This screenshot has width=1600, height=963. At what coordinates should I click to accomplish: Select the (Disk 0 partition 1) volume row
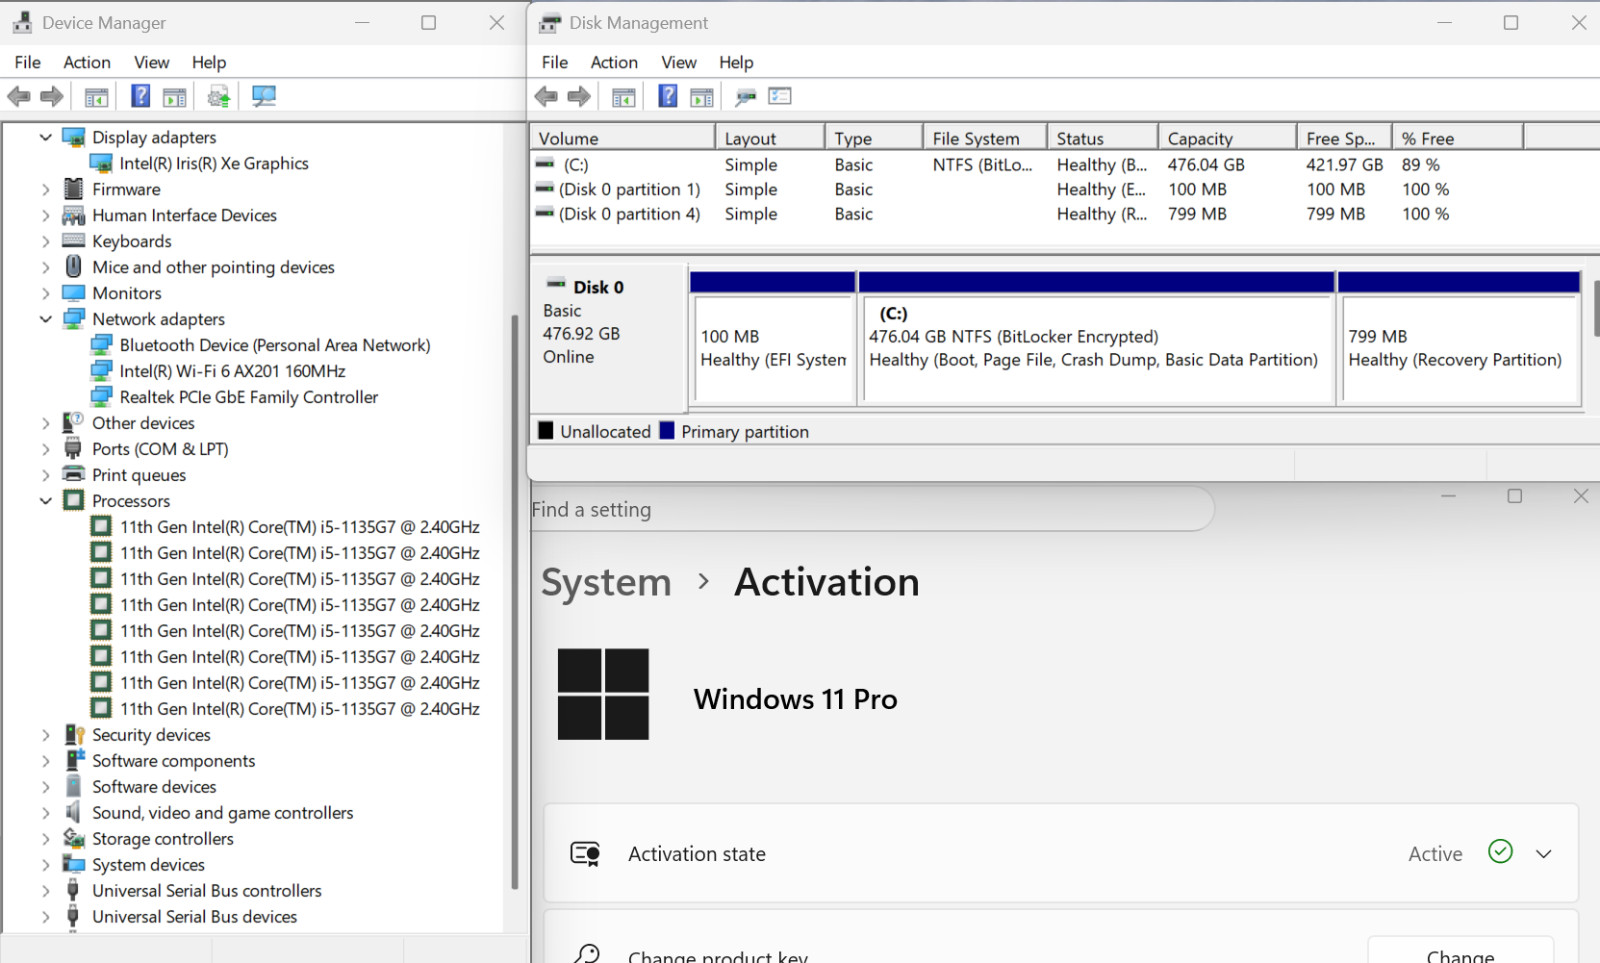pos(1064,189)
